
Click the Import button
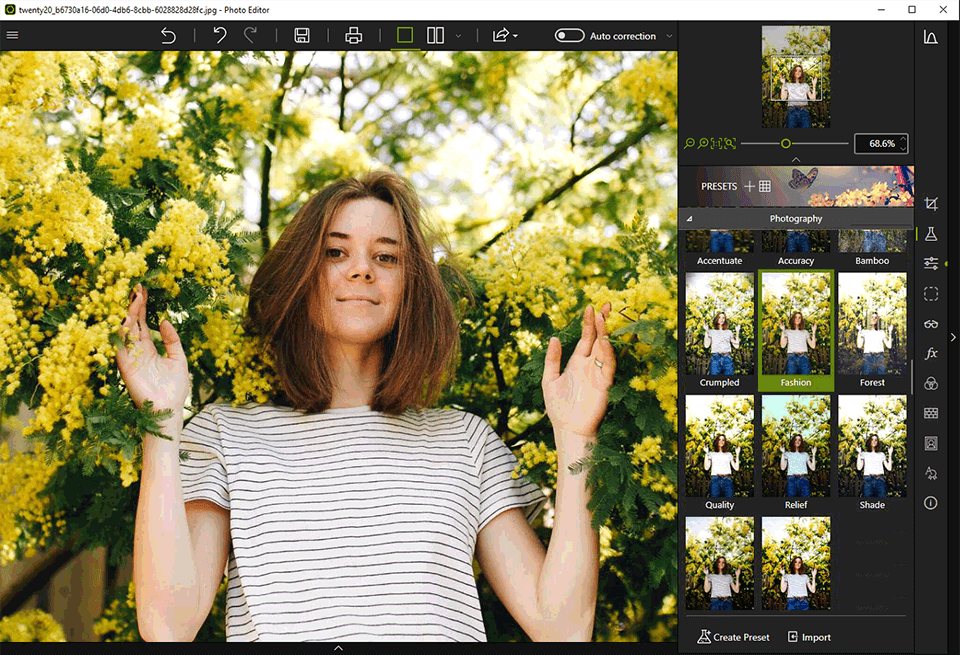809,637
